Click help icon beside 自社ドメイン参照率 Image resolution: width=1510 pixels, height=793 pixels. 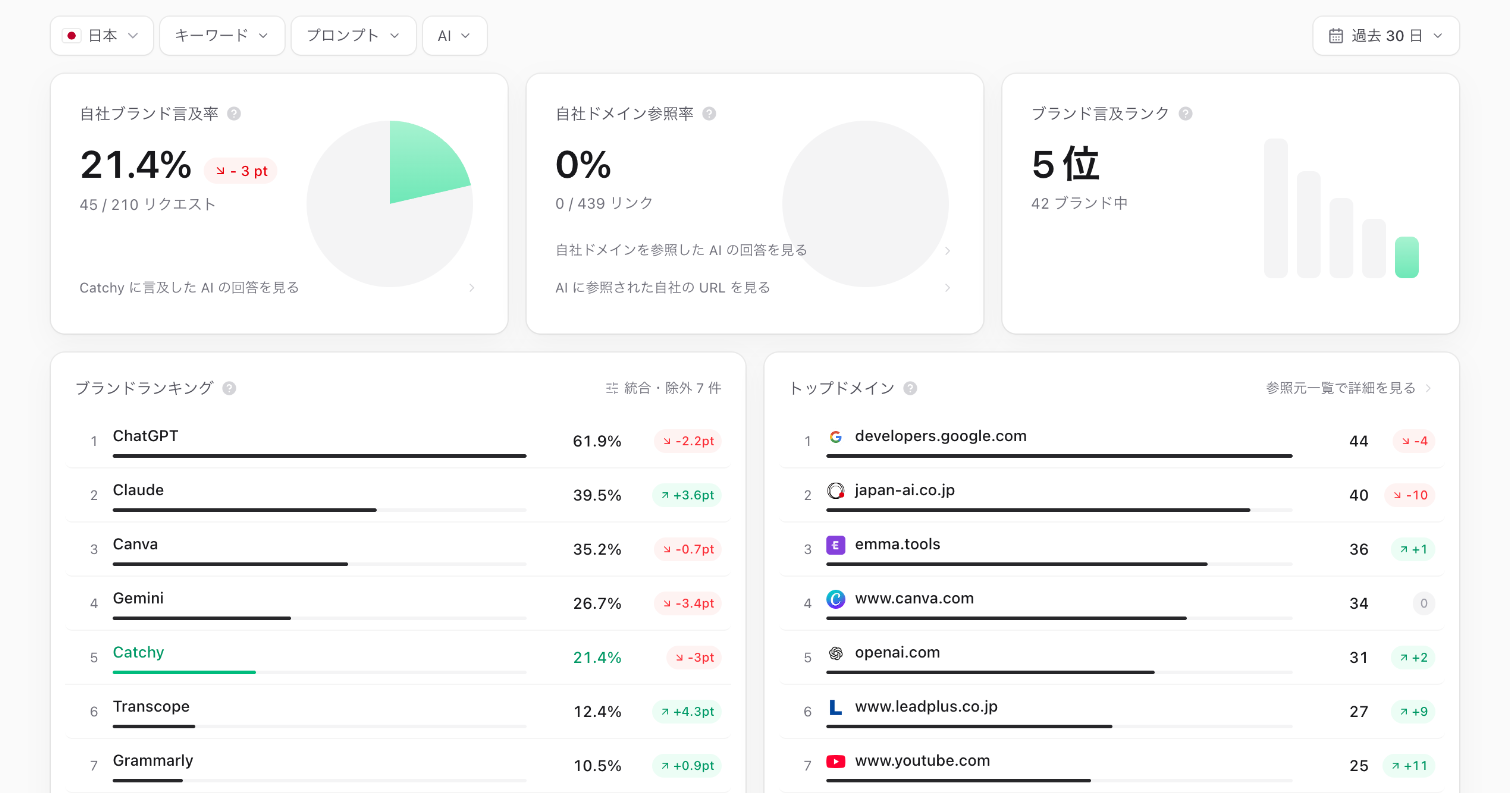pyautogui.click(x=709, y=114)
